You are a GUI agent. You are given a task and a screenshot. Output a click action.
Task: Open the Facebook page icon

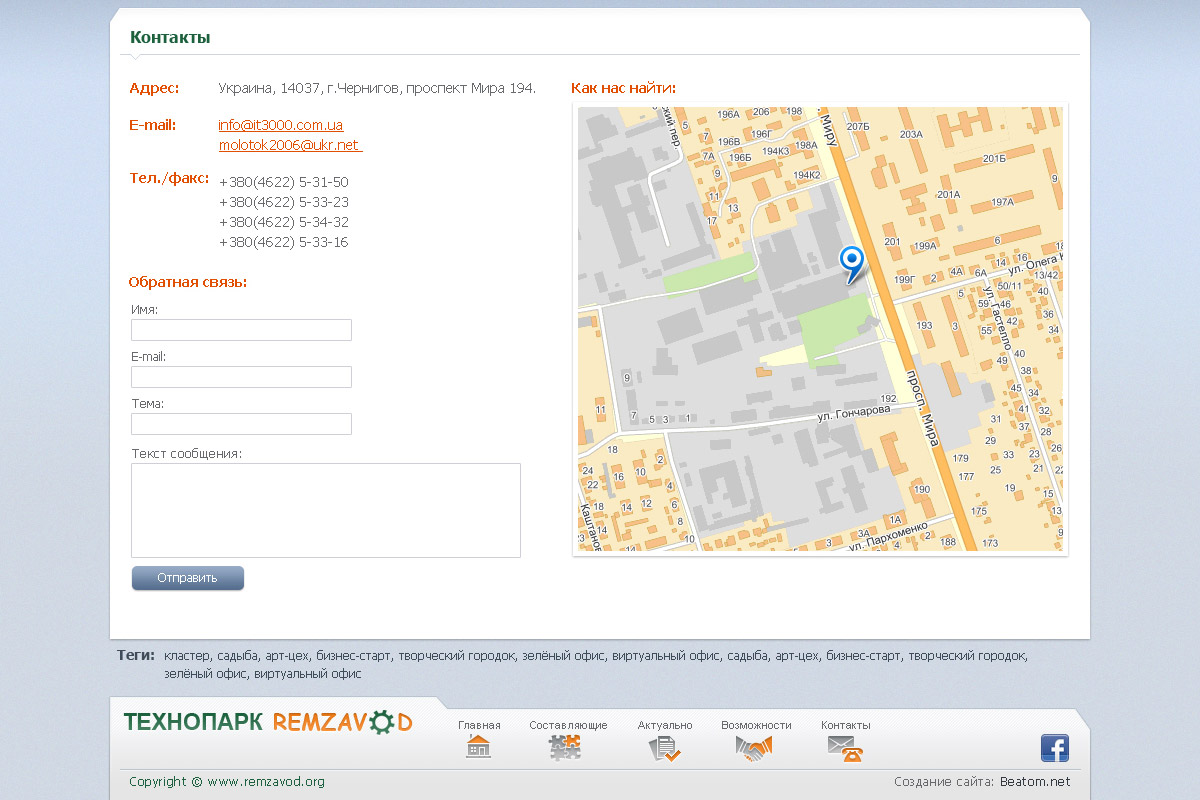click(x=1054, y=748)
